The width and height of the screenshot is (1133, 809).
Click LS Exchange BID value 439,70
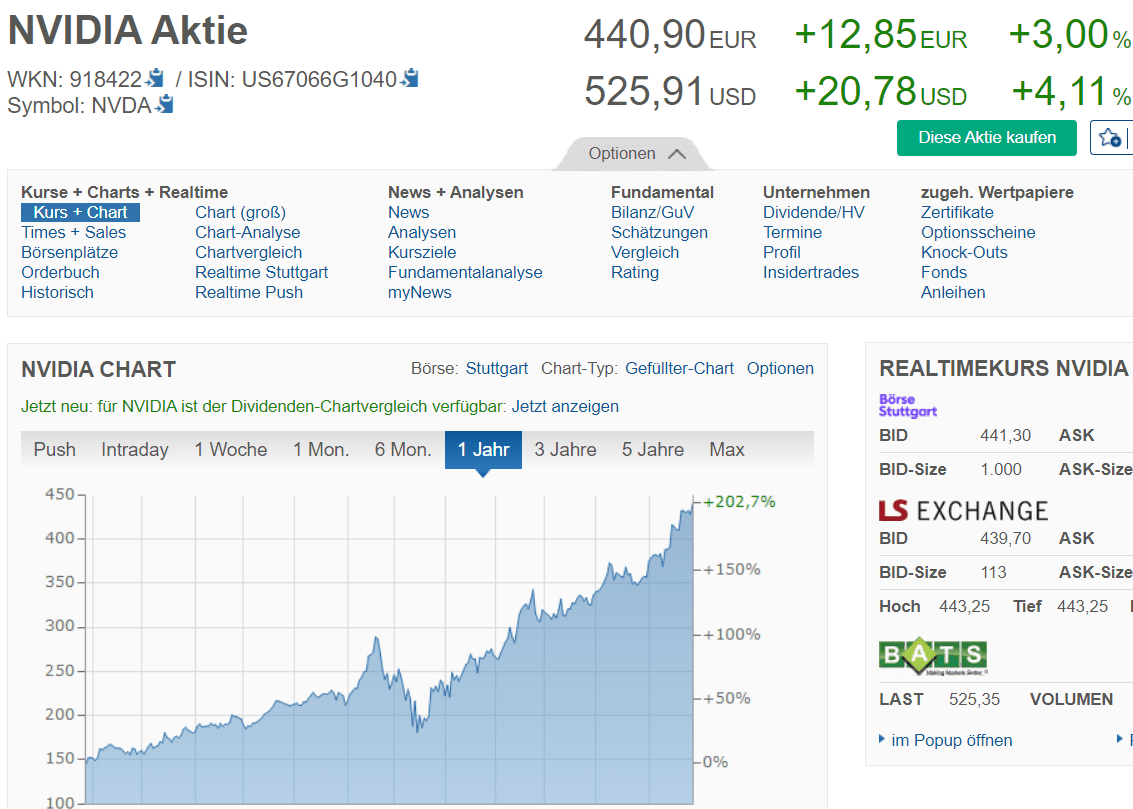[x=1005, y=539]
